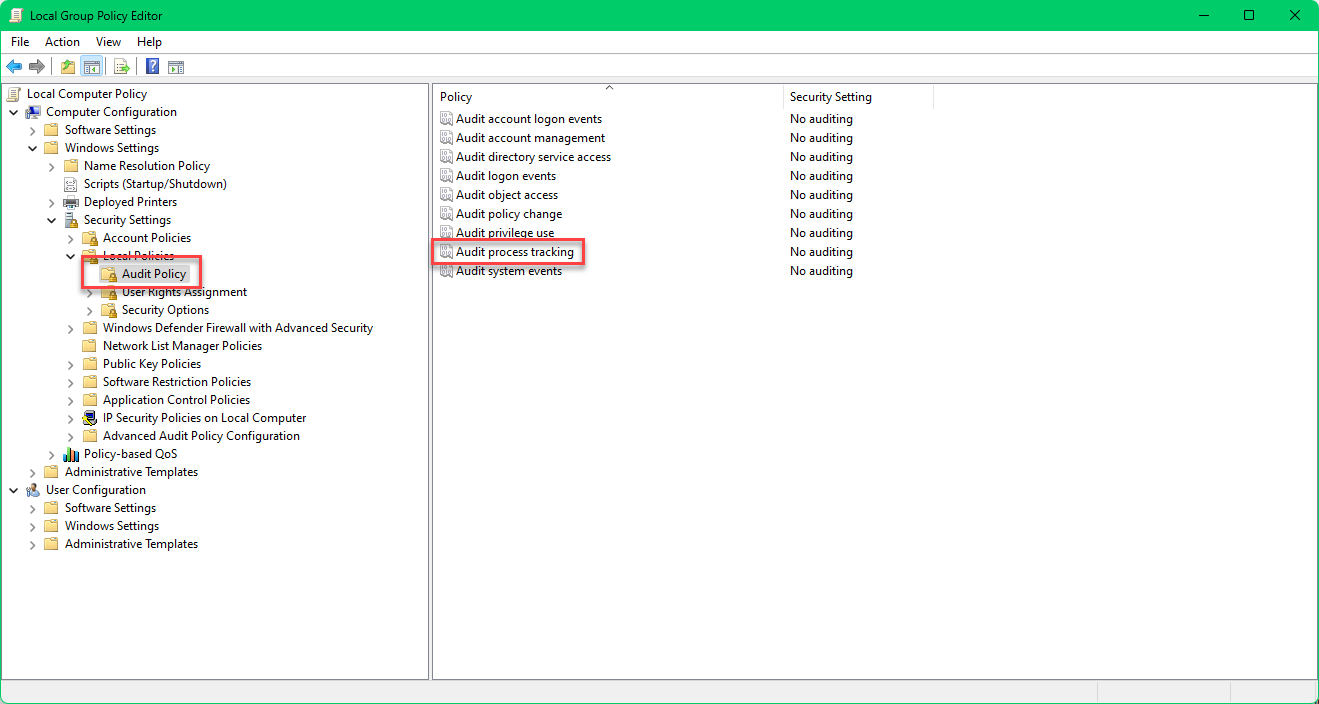Open Help using the question mark icon

pos(150,66)
